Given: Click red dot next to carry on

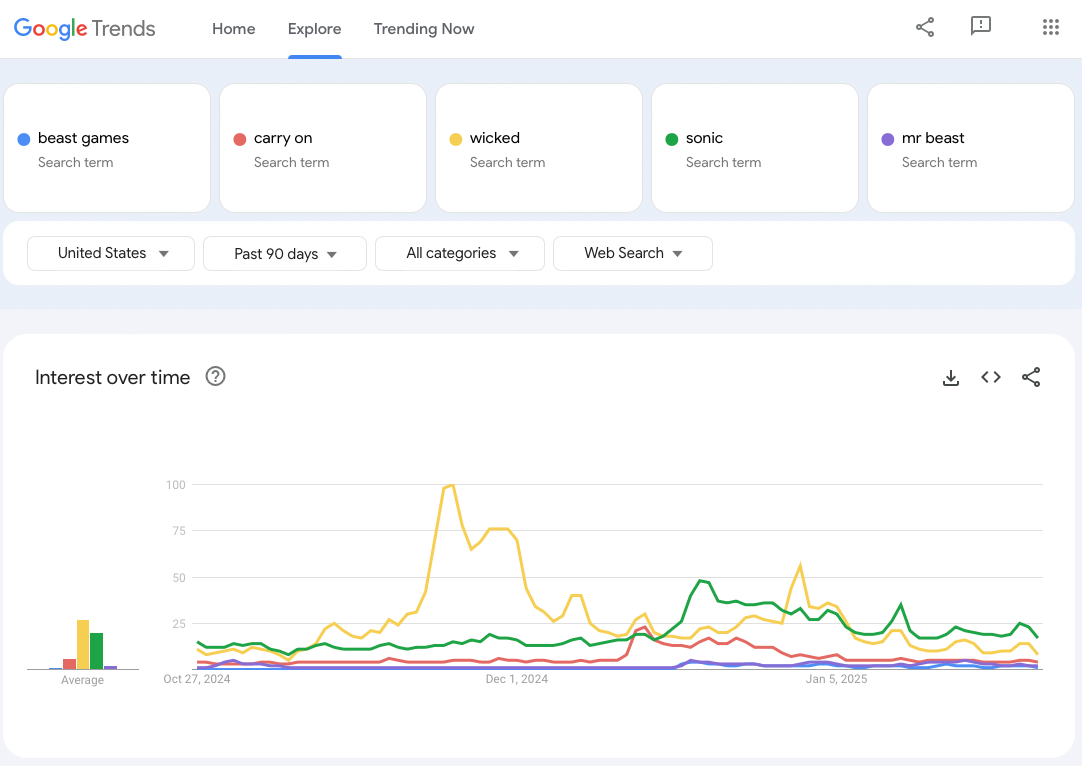Looking at the screenshot, I should tap(239, 139).
